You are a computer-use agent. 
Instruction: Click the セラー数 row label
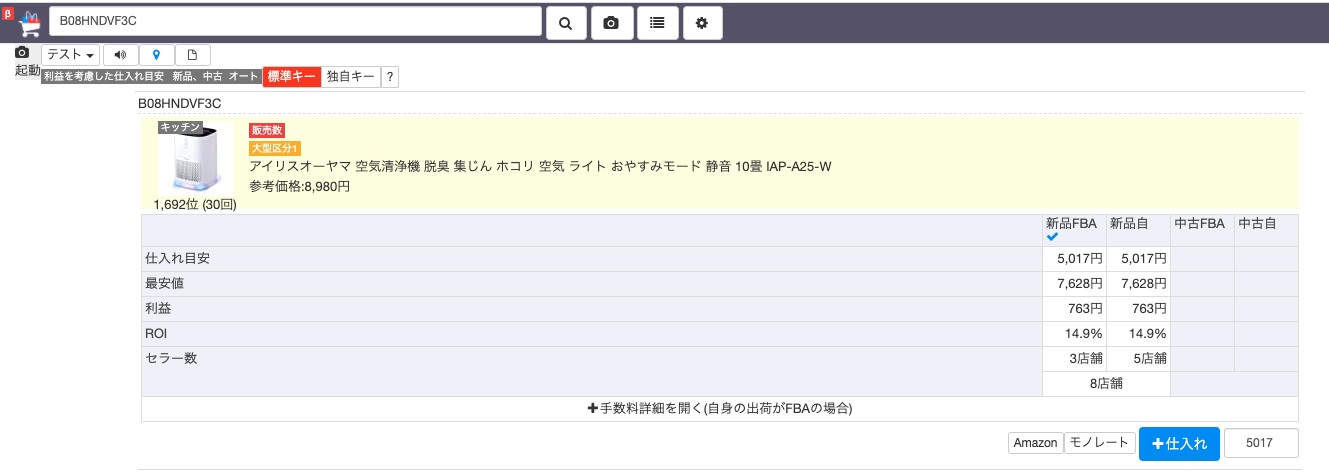[171, 358]
